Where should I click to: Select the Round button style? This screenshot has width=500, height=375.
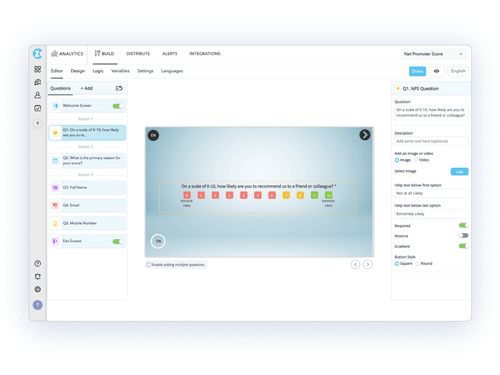coord(417,264)
